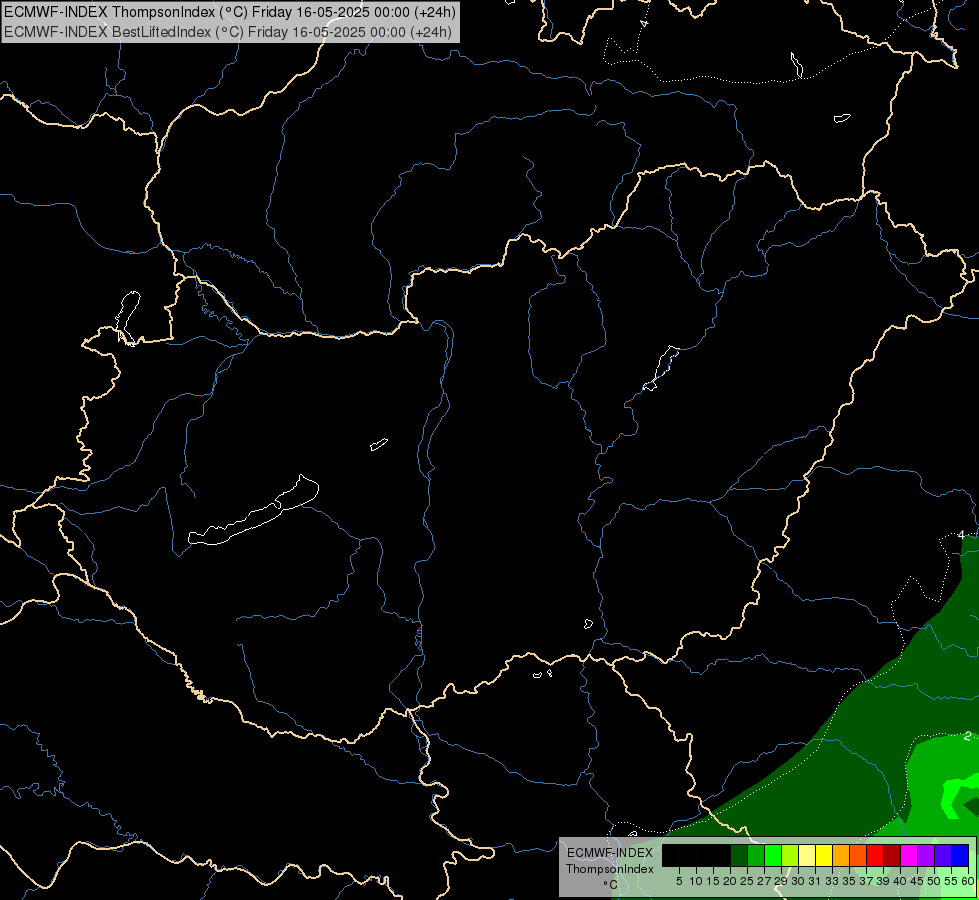Viewport: 979px width, 900px height.
Task: Click the legend tick label 29
Action: (x=781, y=881)
